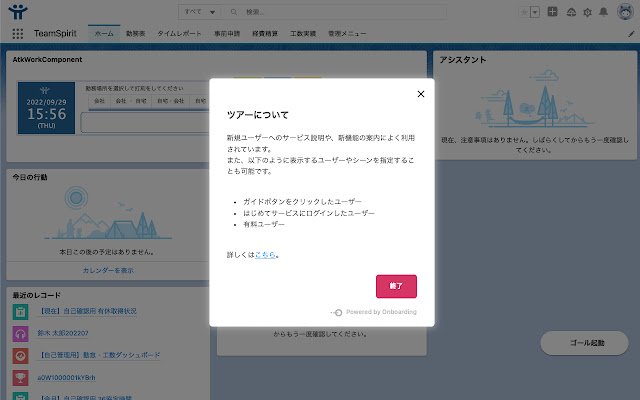Click the favorites star icon
The height and width of the screenshot is (400, 640).
(524, 12)
